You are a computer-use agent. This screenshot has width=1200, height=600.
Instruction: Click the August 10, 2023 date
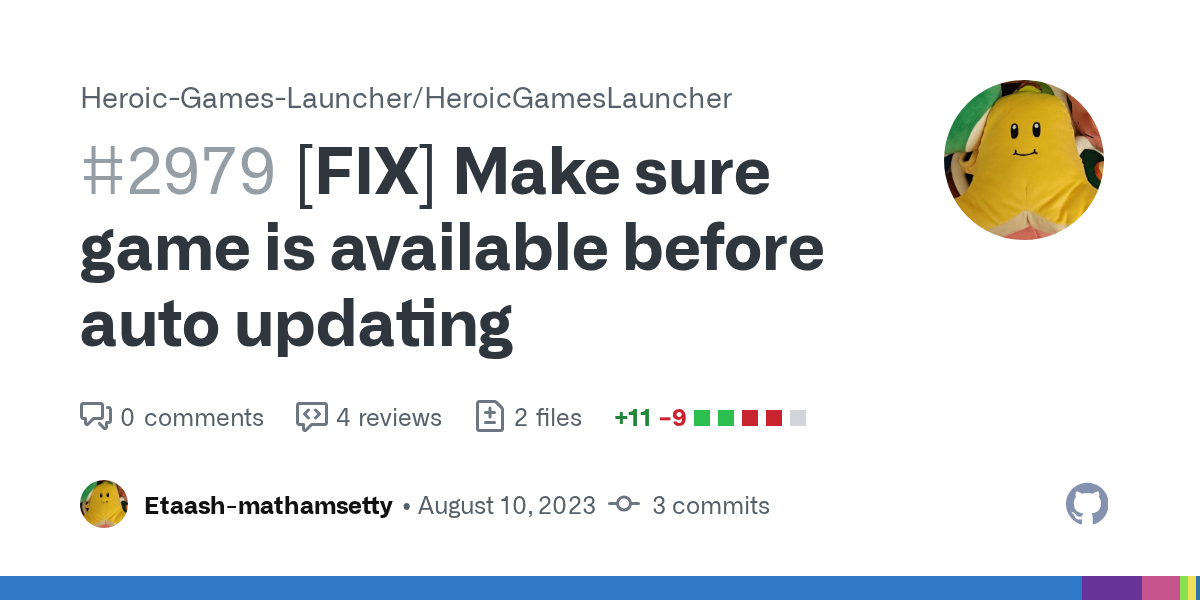point(506,506)
